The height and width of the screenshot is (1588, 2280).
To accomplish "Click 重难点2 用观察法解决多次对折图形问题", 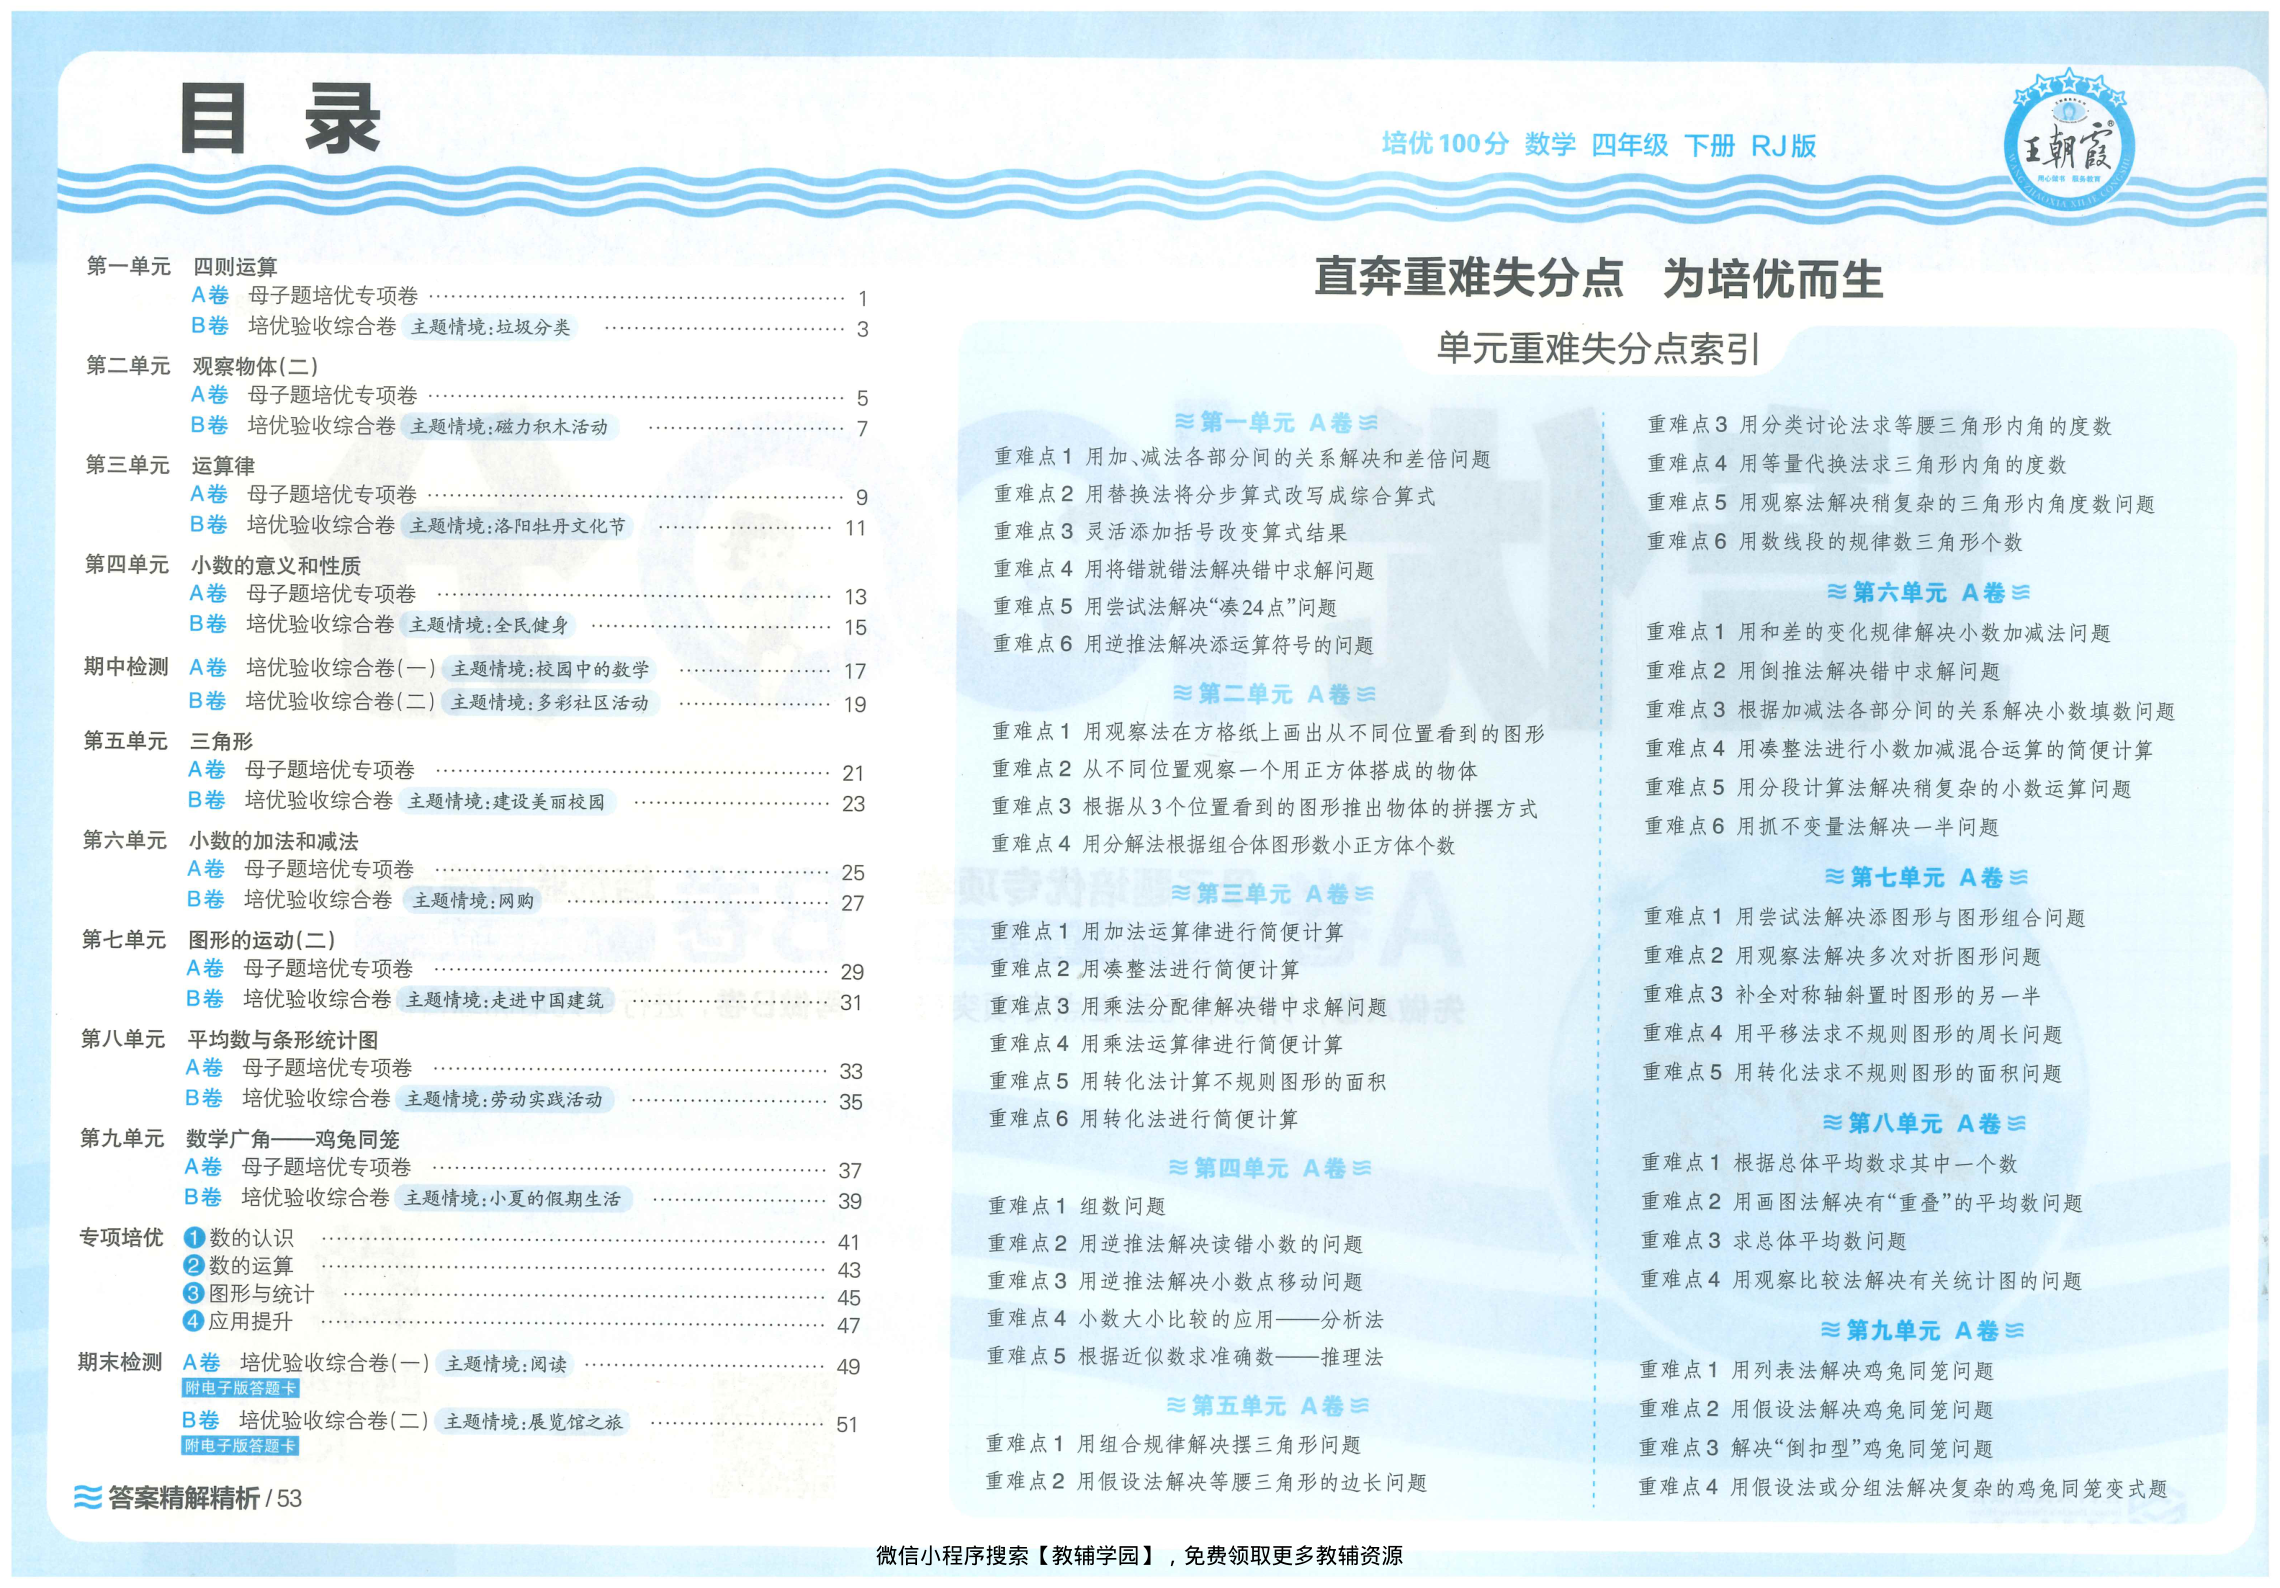I will (x=1842, y=956).
